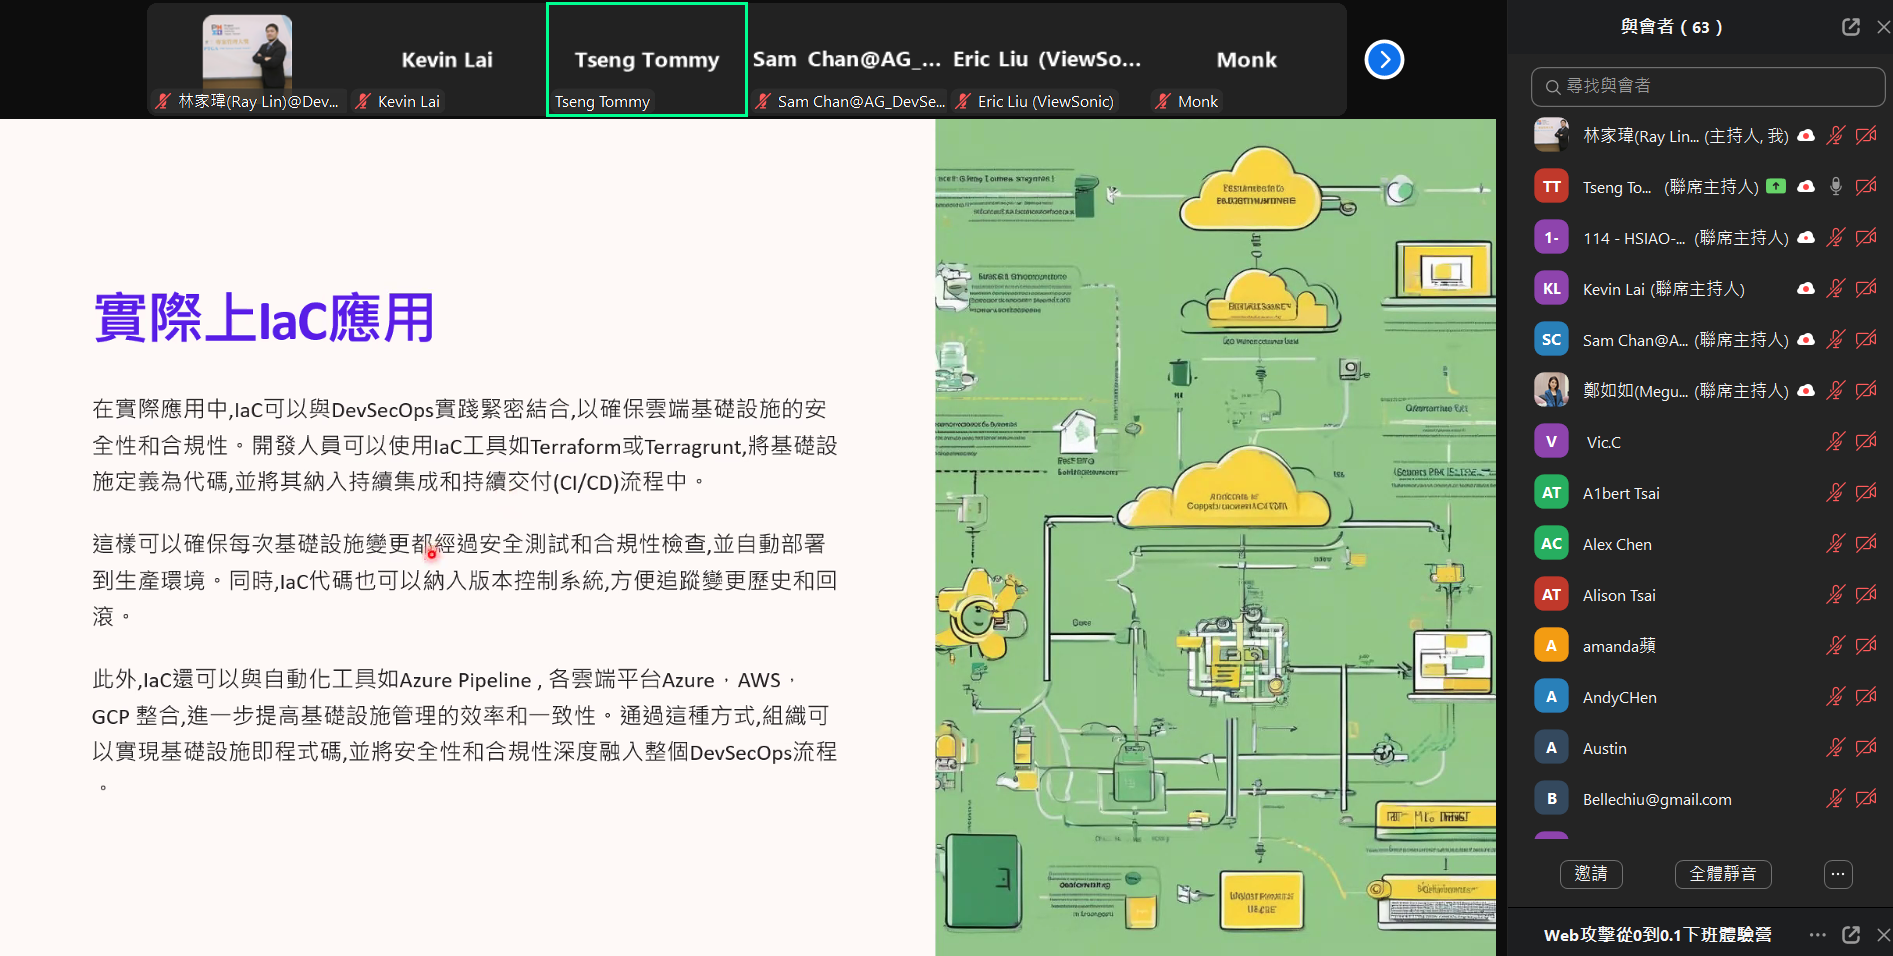Select Tseng Tommy's active speaker tile
The height and width of the screenshot is (956, 1893).
tap(647, 60)
